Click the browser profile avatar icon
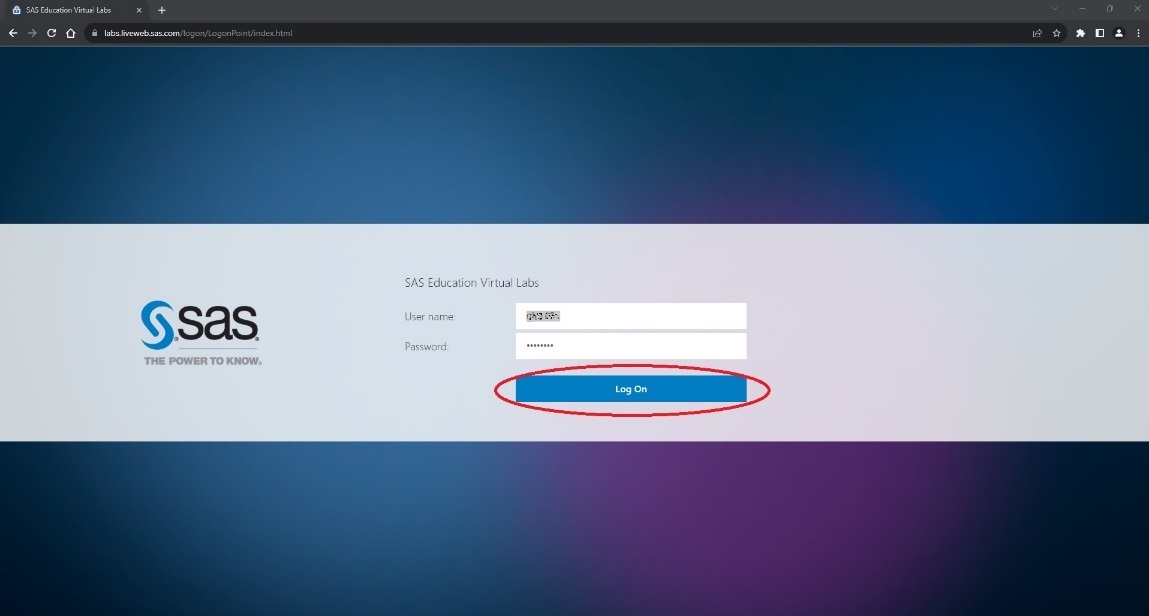Viewport: 1149px width, 616px height. point(1119,33)
